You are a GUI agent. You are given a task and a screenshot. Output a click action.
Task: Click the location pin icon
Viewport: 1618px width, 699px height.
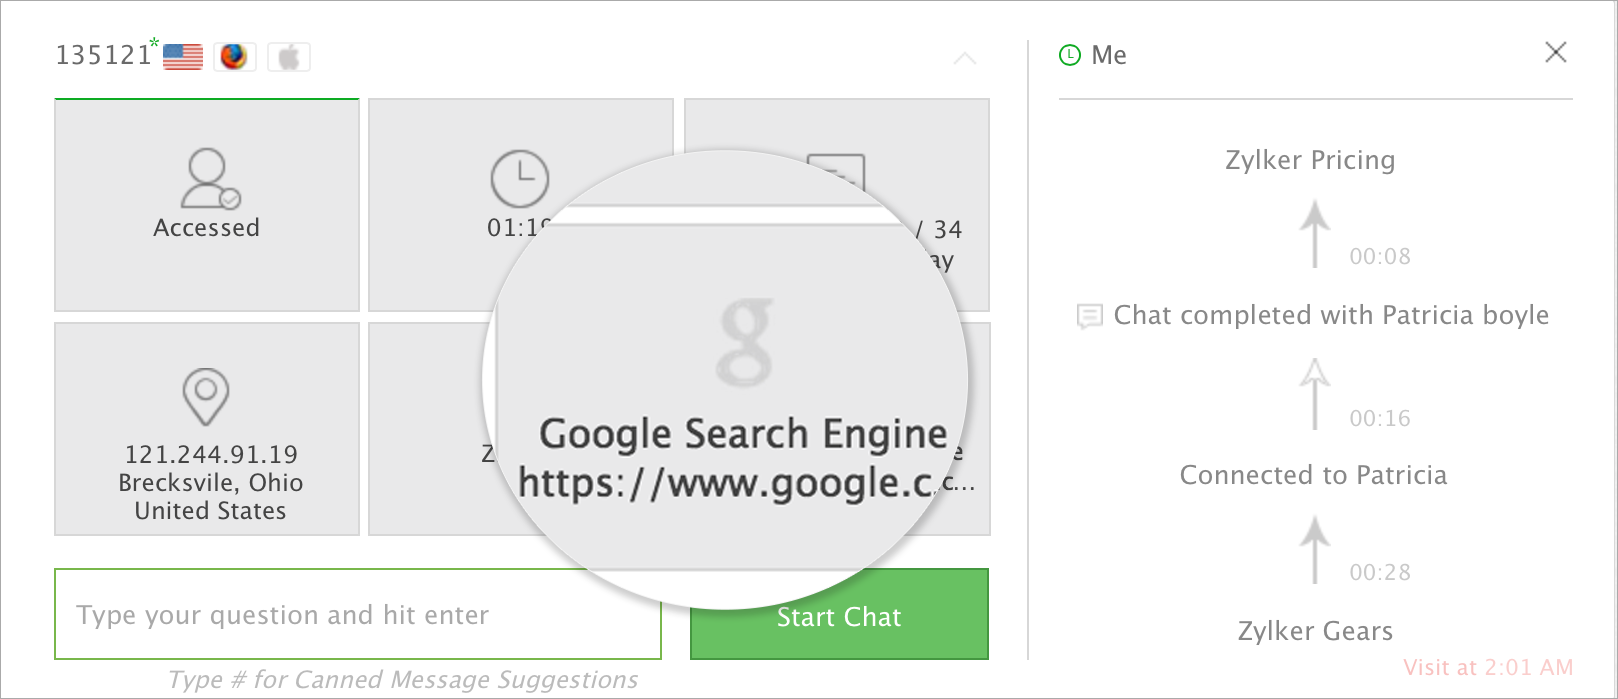click(x=206, y=396)
